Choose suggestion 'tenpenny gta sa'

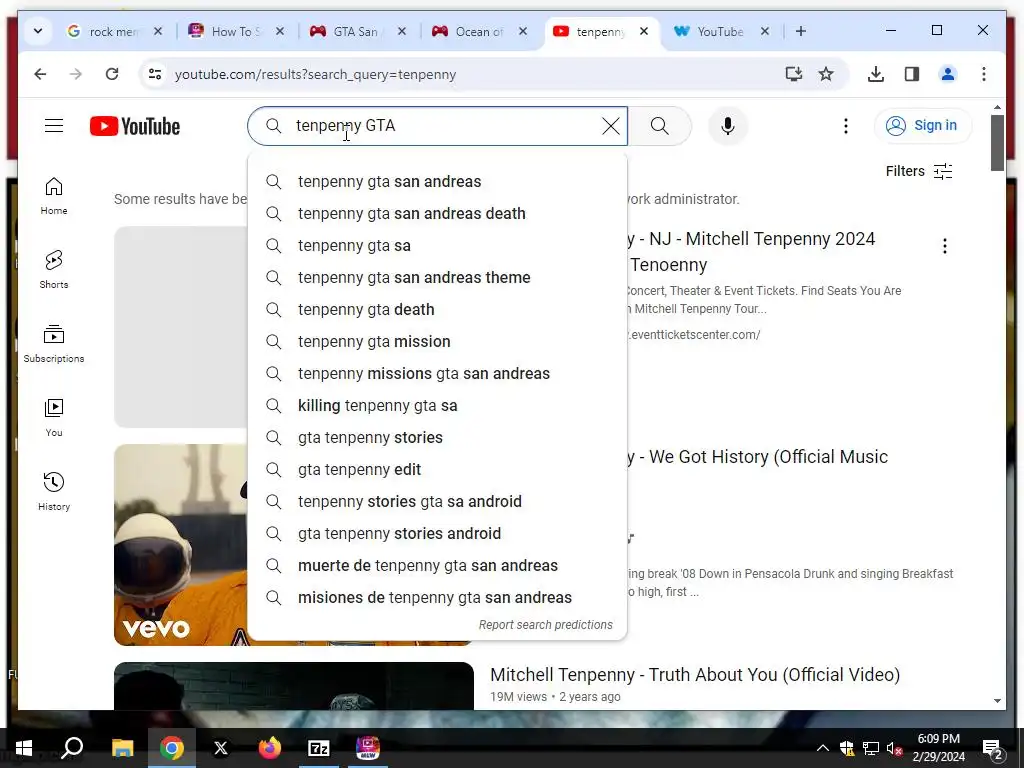[438, 246]
